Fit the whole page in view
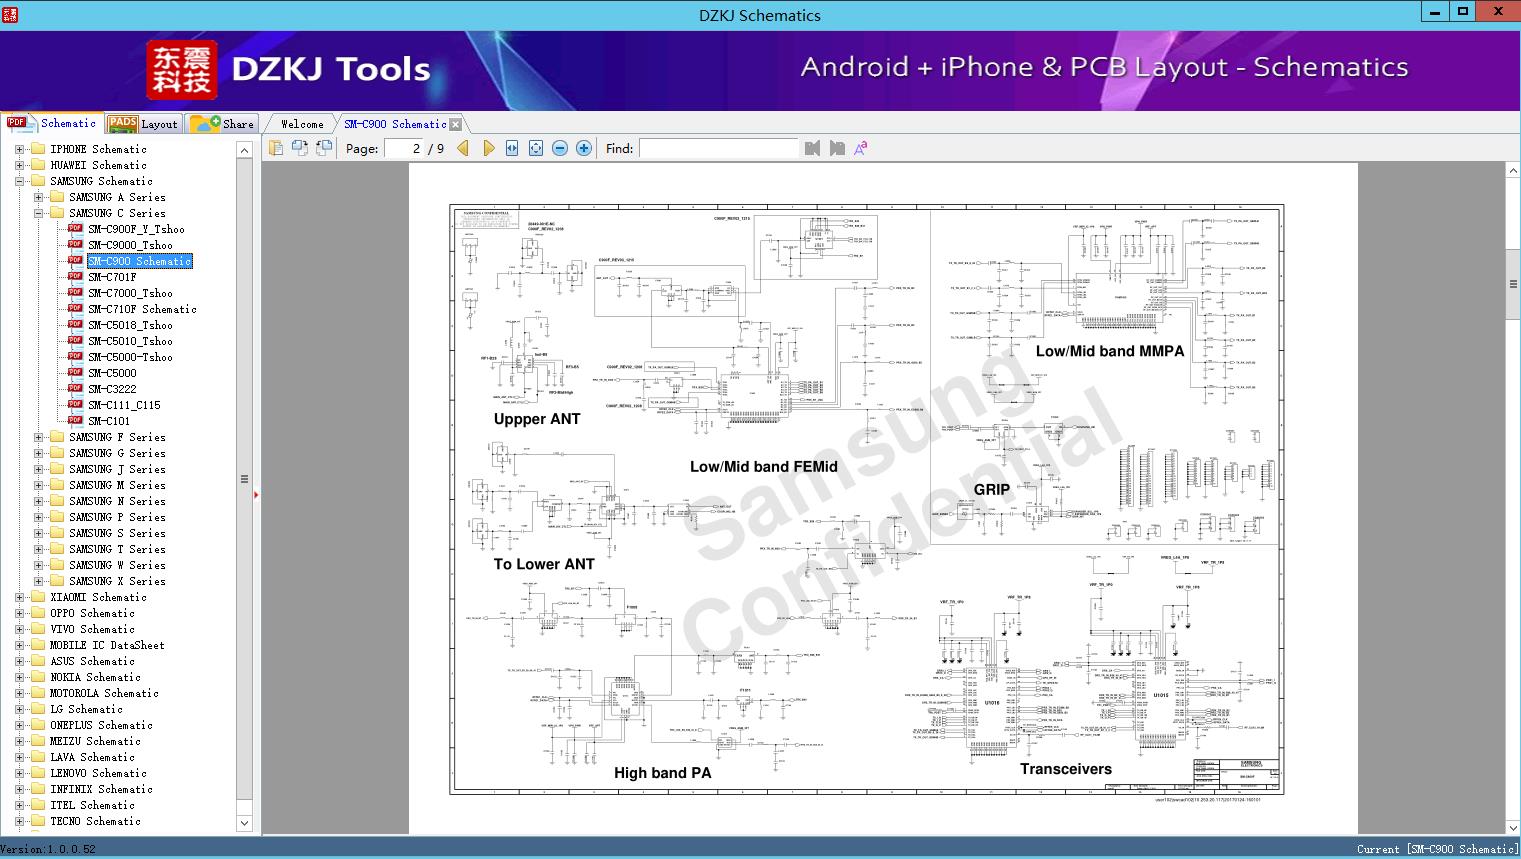This screenshot has width=1521, height=859. (536, 148)
